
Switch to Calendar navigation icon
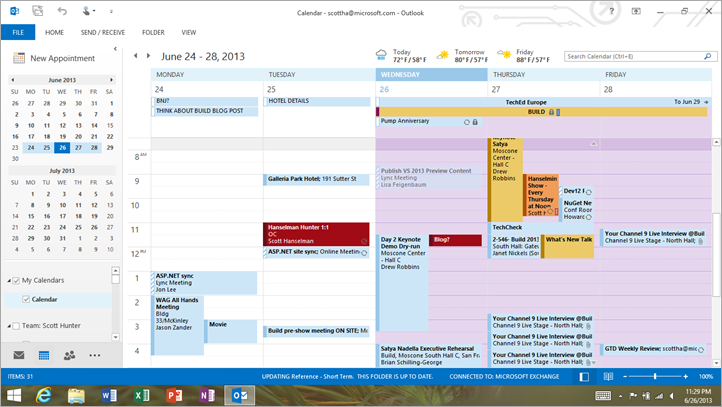(x=44, y=355)
